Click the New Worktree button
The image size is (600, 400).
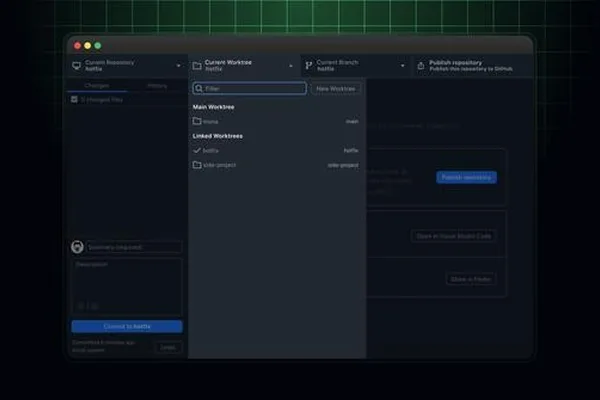(336, 88)
